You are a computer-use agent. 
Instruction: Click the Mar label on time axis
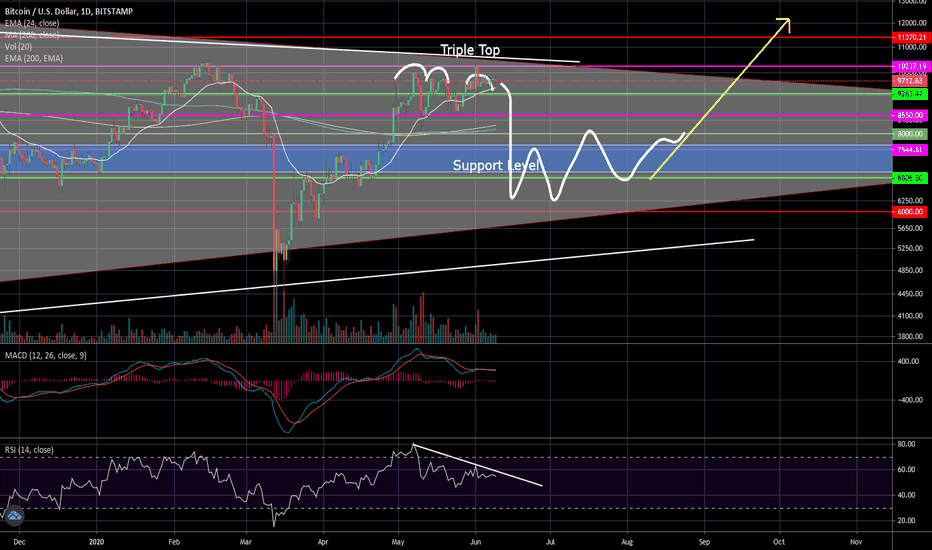pos(245,542)
